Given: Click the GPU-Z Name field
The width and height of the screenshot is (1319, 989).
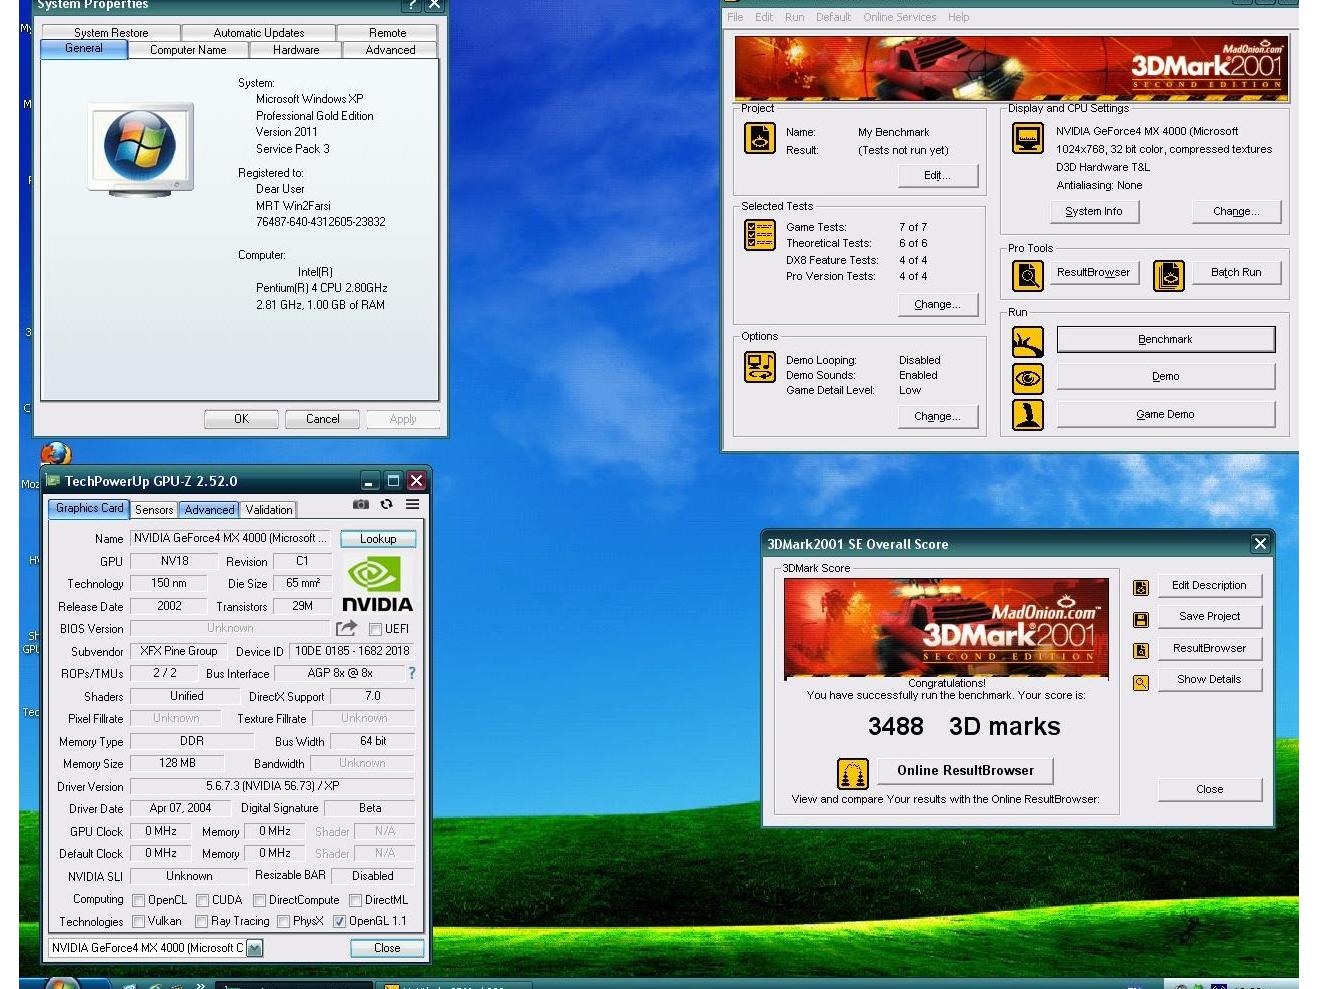Looking at the screenshot, I should (x=230, y=538).
